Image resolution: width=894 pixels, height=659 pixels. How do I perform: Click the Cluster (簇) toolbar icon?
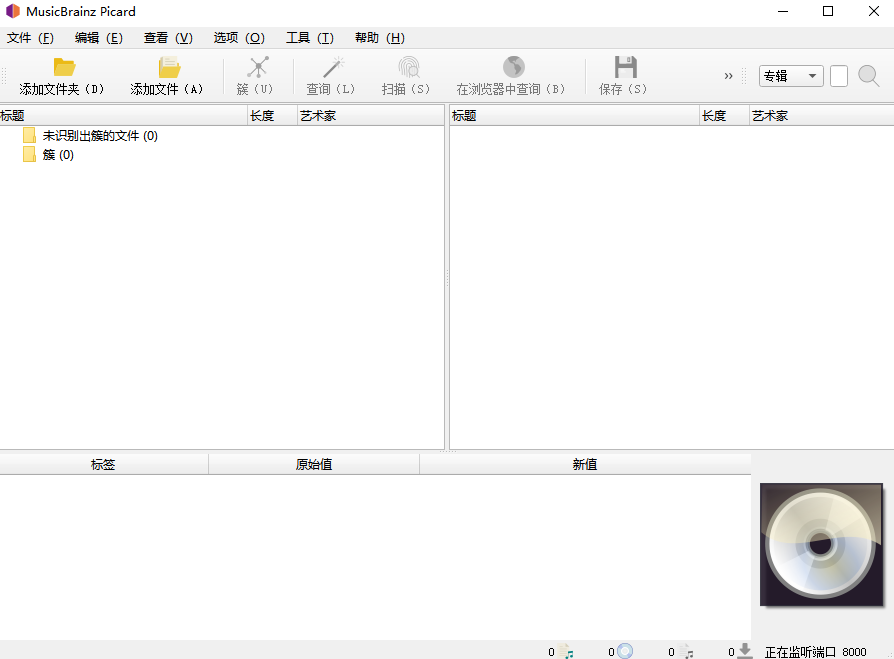258,67
